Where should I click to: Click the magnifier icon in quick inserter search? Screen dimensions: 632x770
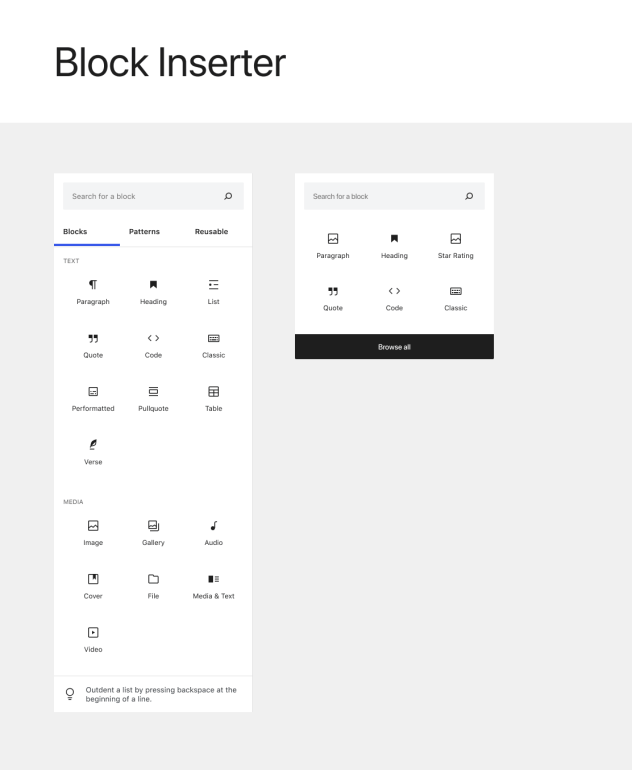[x=469, y=196]
